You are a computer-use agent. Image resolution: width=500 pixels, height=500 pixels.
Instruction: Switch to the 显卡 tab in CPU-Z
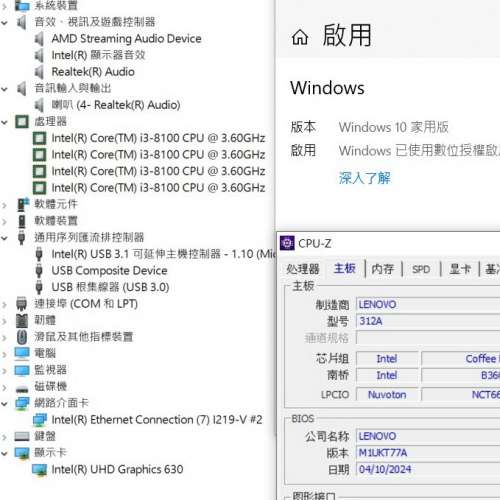(x=460, y=269)
